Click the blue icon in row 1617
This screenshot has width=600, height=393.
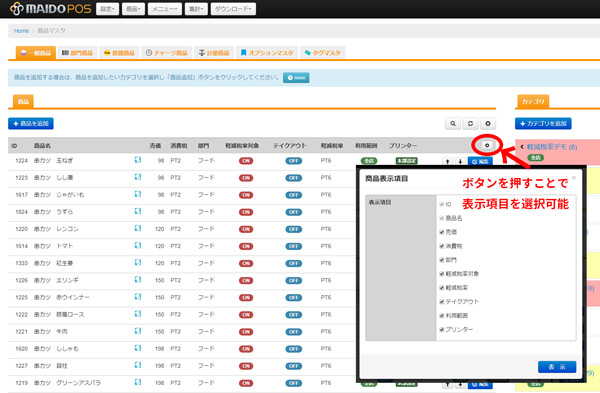coord(138,194)
